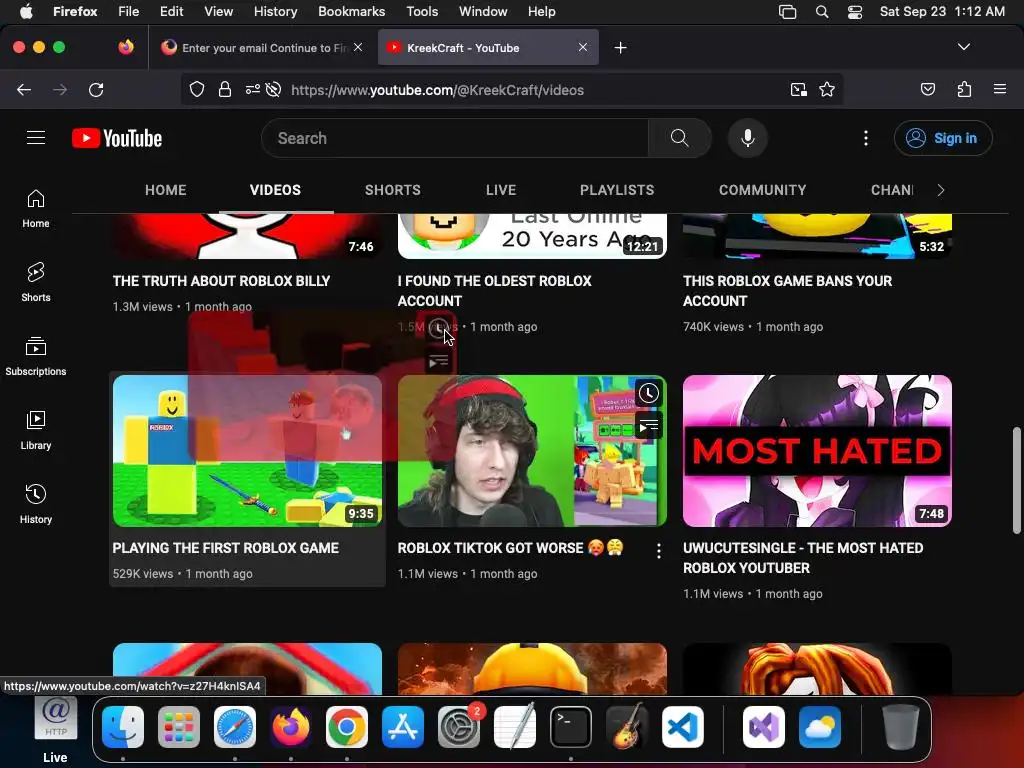
Task: Bookmark this page with star icon
Action: (x=827, y=89)
